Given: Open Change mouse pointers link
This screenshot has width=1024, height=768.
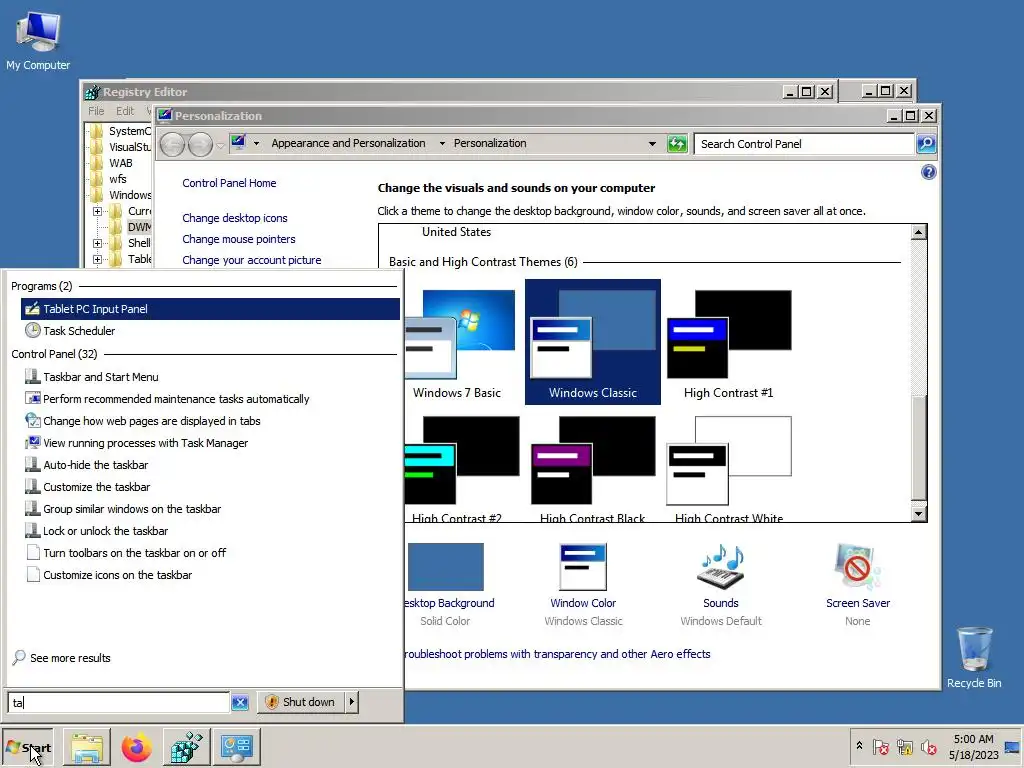Looking at the screenshot, I should [238, 239].
